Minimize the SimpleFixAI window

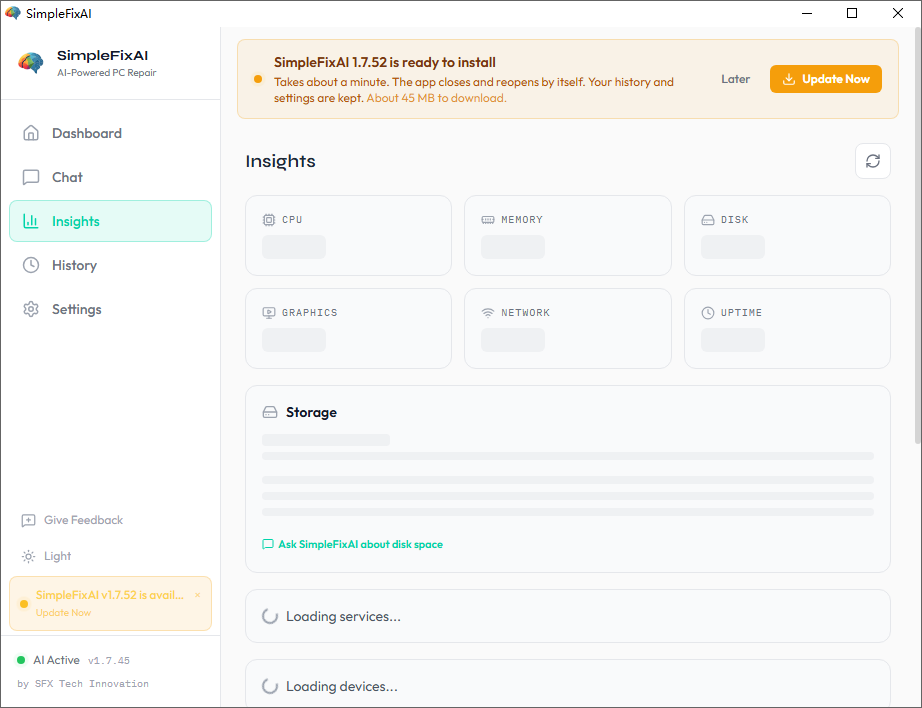point(807,13)
